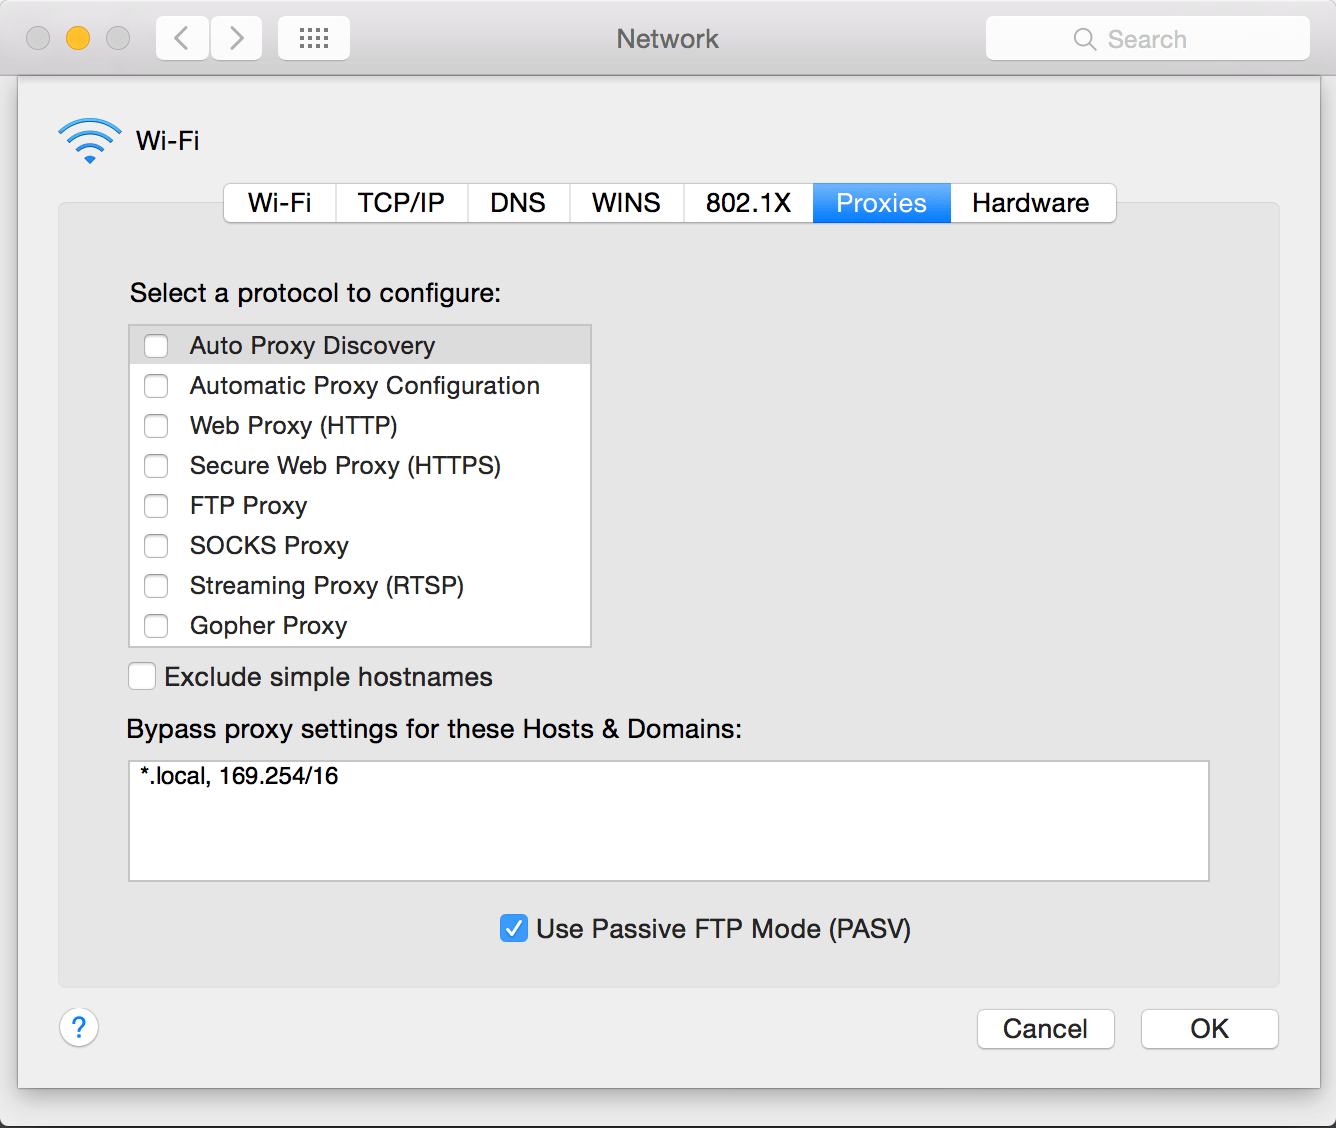This screenshot has height=1128, width=1336.
Task: Open the DNS tab
Action: pos(518,203)
